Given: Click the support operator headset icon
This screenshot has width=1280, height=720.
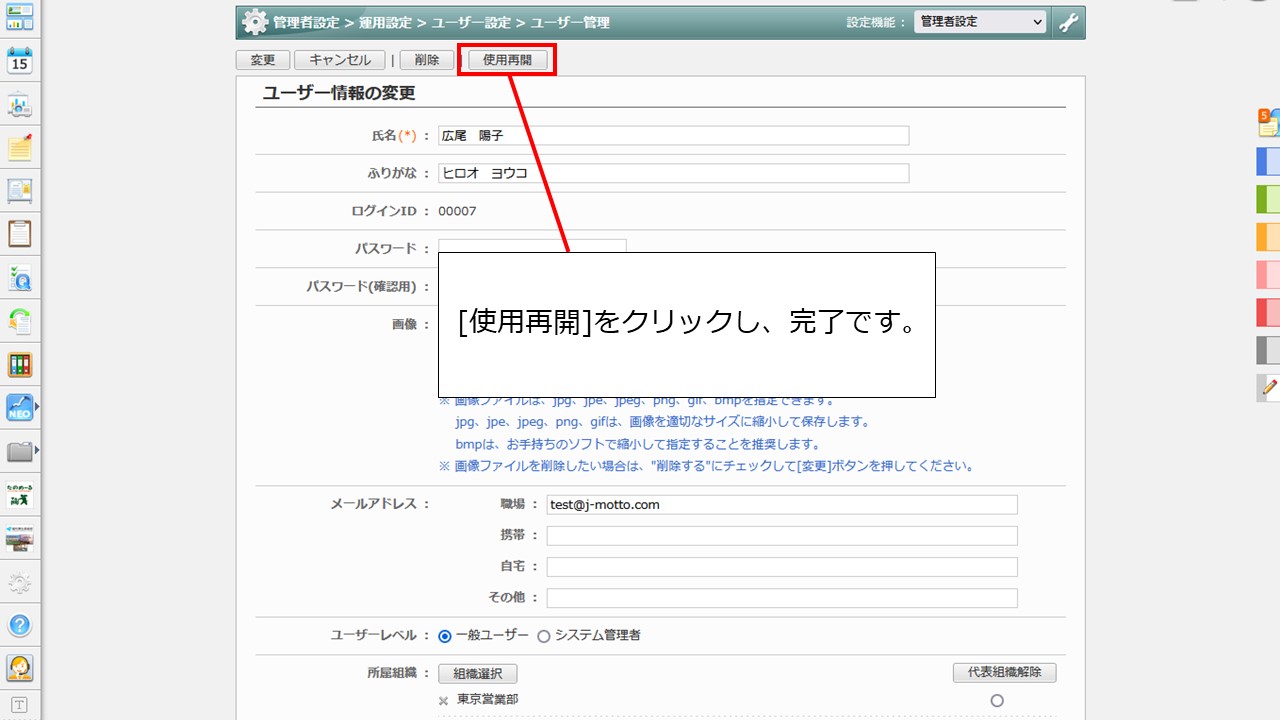Looking at the screenshot, I should click(x=20, y=667).
